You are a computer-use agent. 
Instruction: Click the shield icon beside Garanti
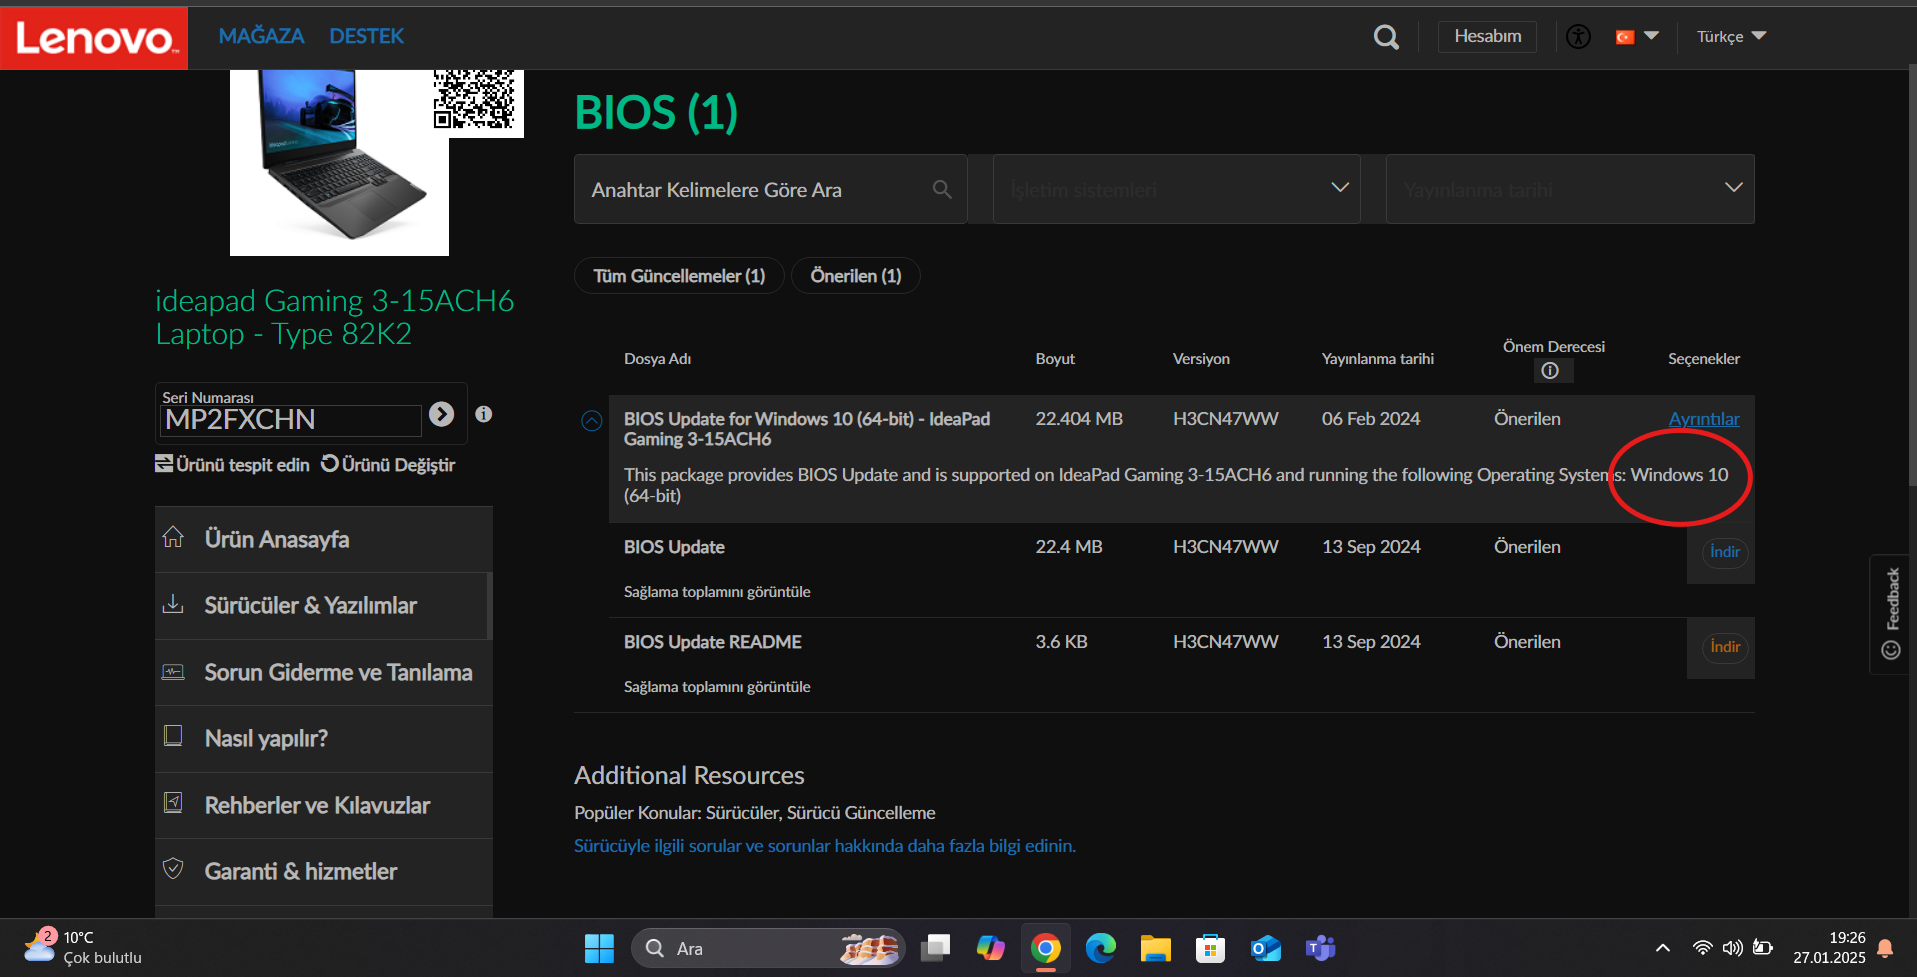(173, 869)
